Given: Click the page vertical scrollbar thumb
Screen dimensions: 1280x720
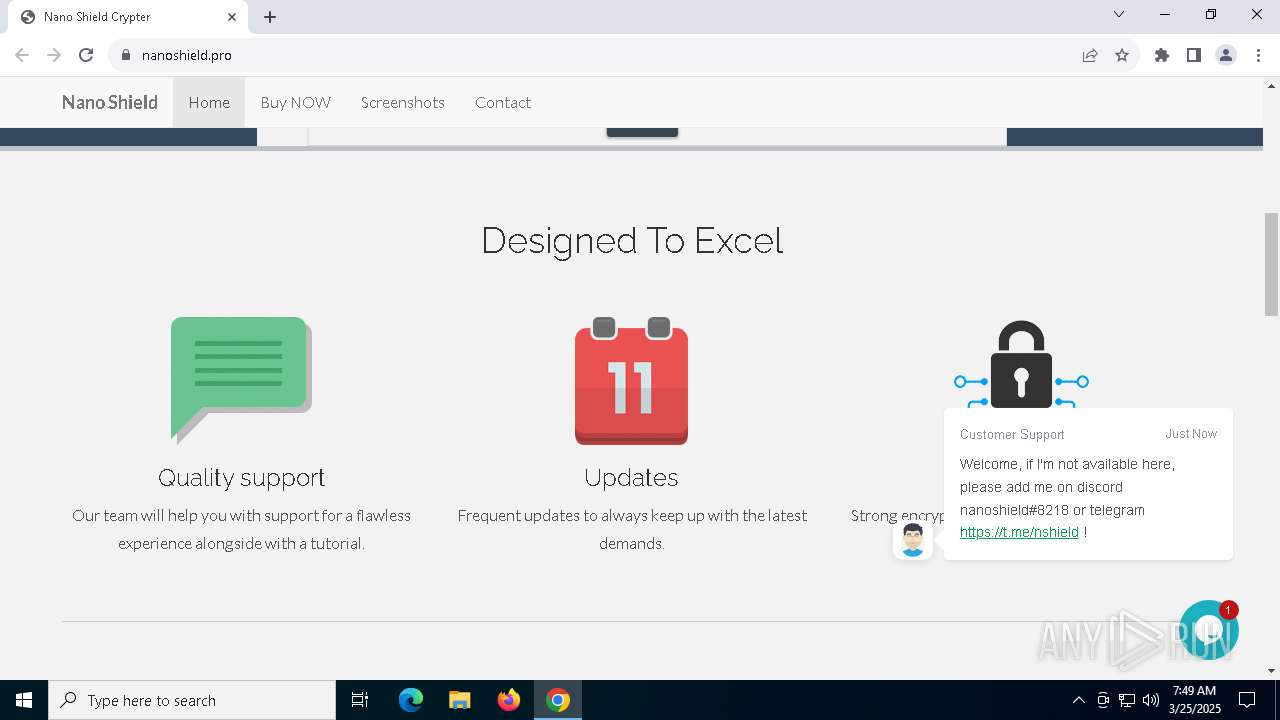Looking at the screenshot, I should coord(1271,264).
